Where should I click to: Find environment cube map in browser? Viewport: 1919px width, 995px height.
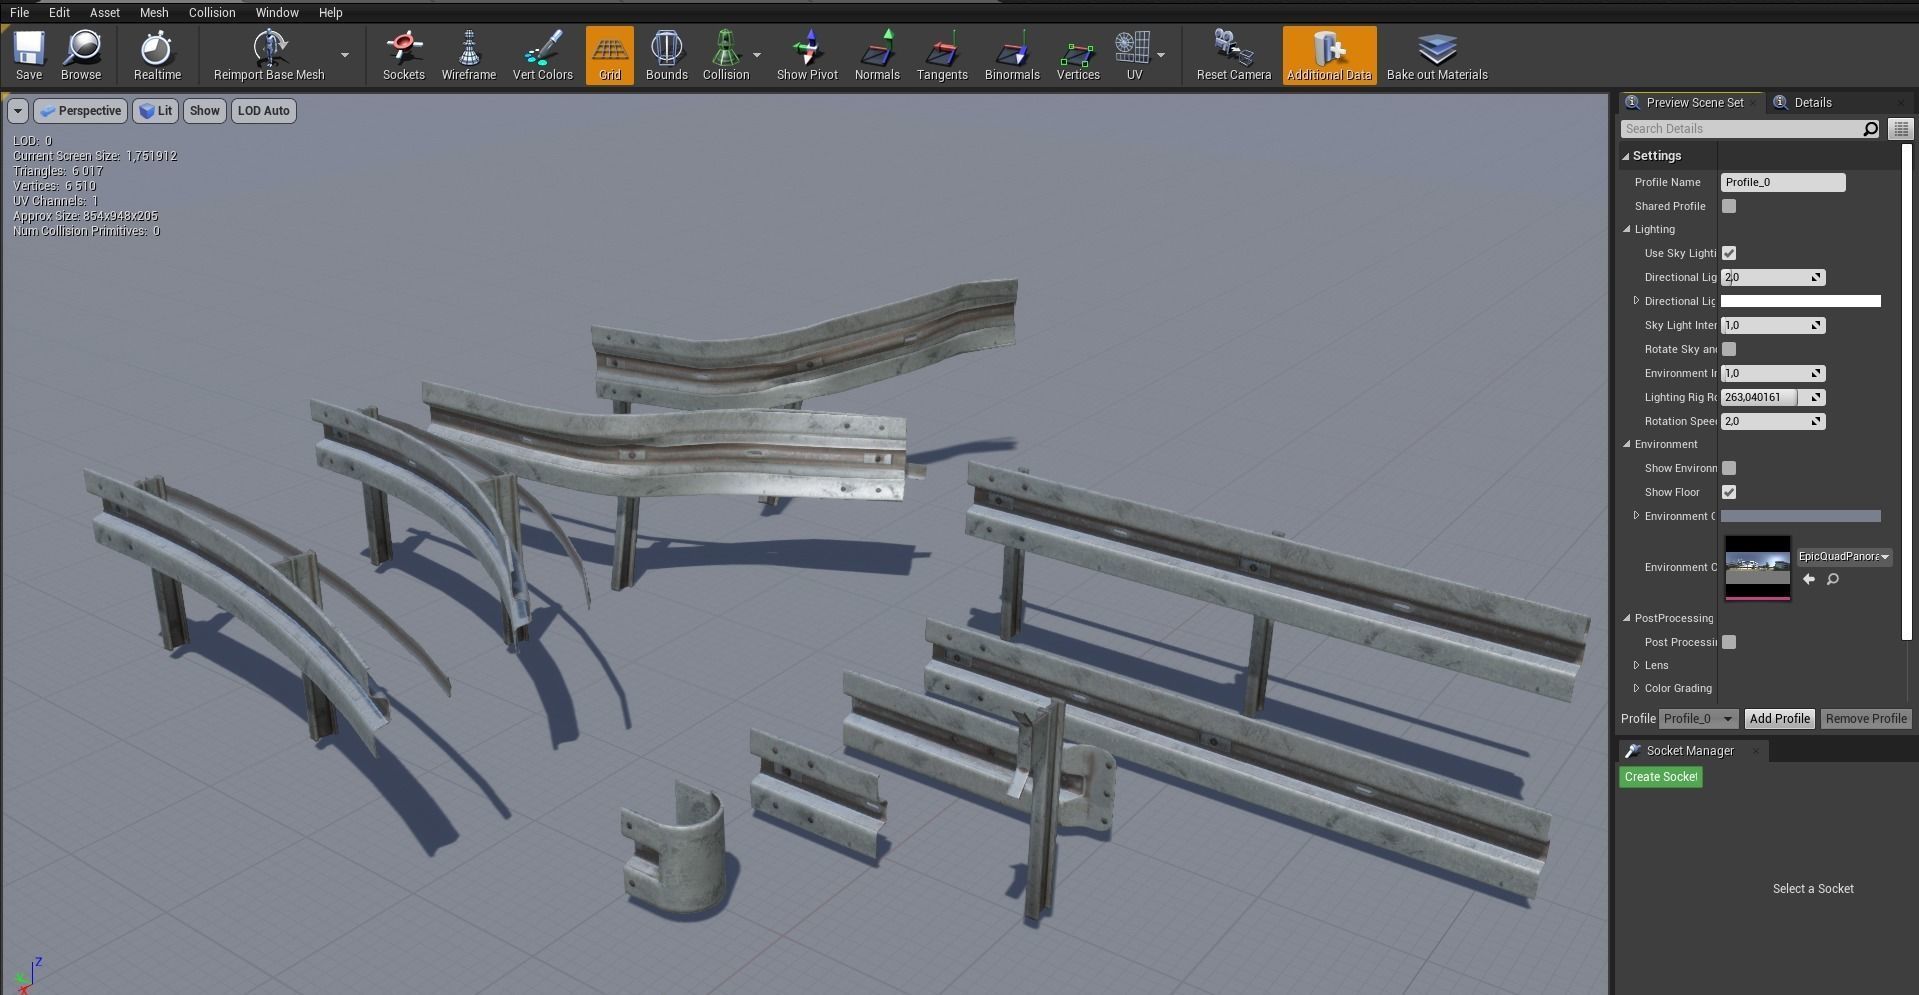pyautogui.click(x=1833, y=579)
